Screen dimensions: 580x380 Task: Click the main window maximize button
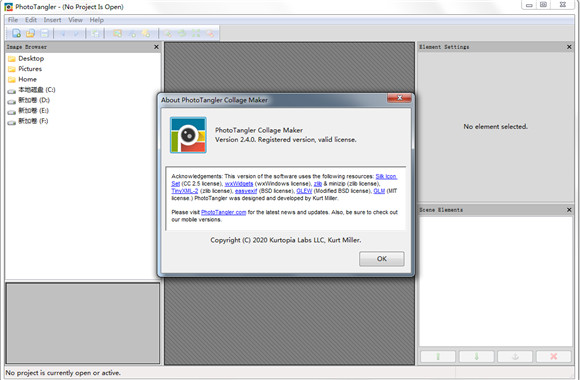point(543,5)
